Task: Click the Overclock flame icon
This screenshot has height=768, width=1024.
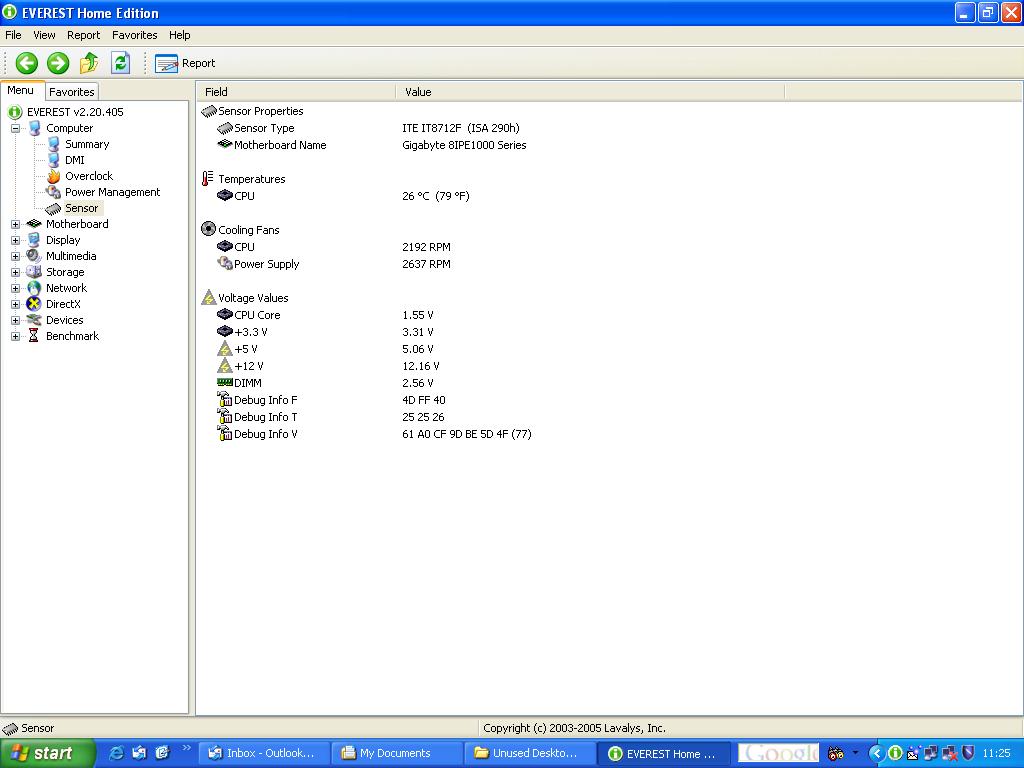Action: point(54,176)
